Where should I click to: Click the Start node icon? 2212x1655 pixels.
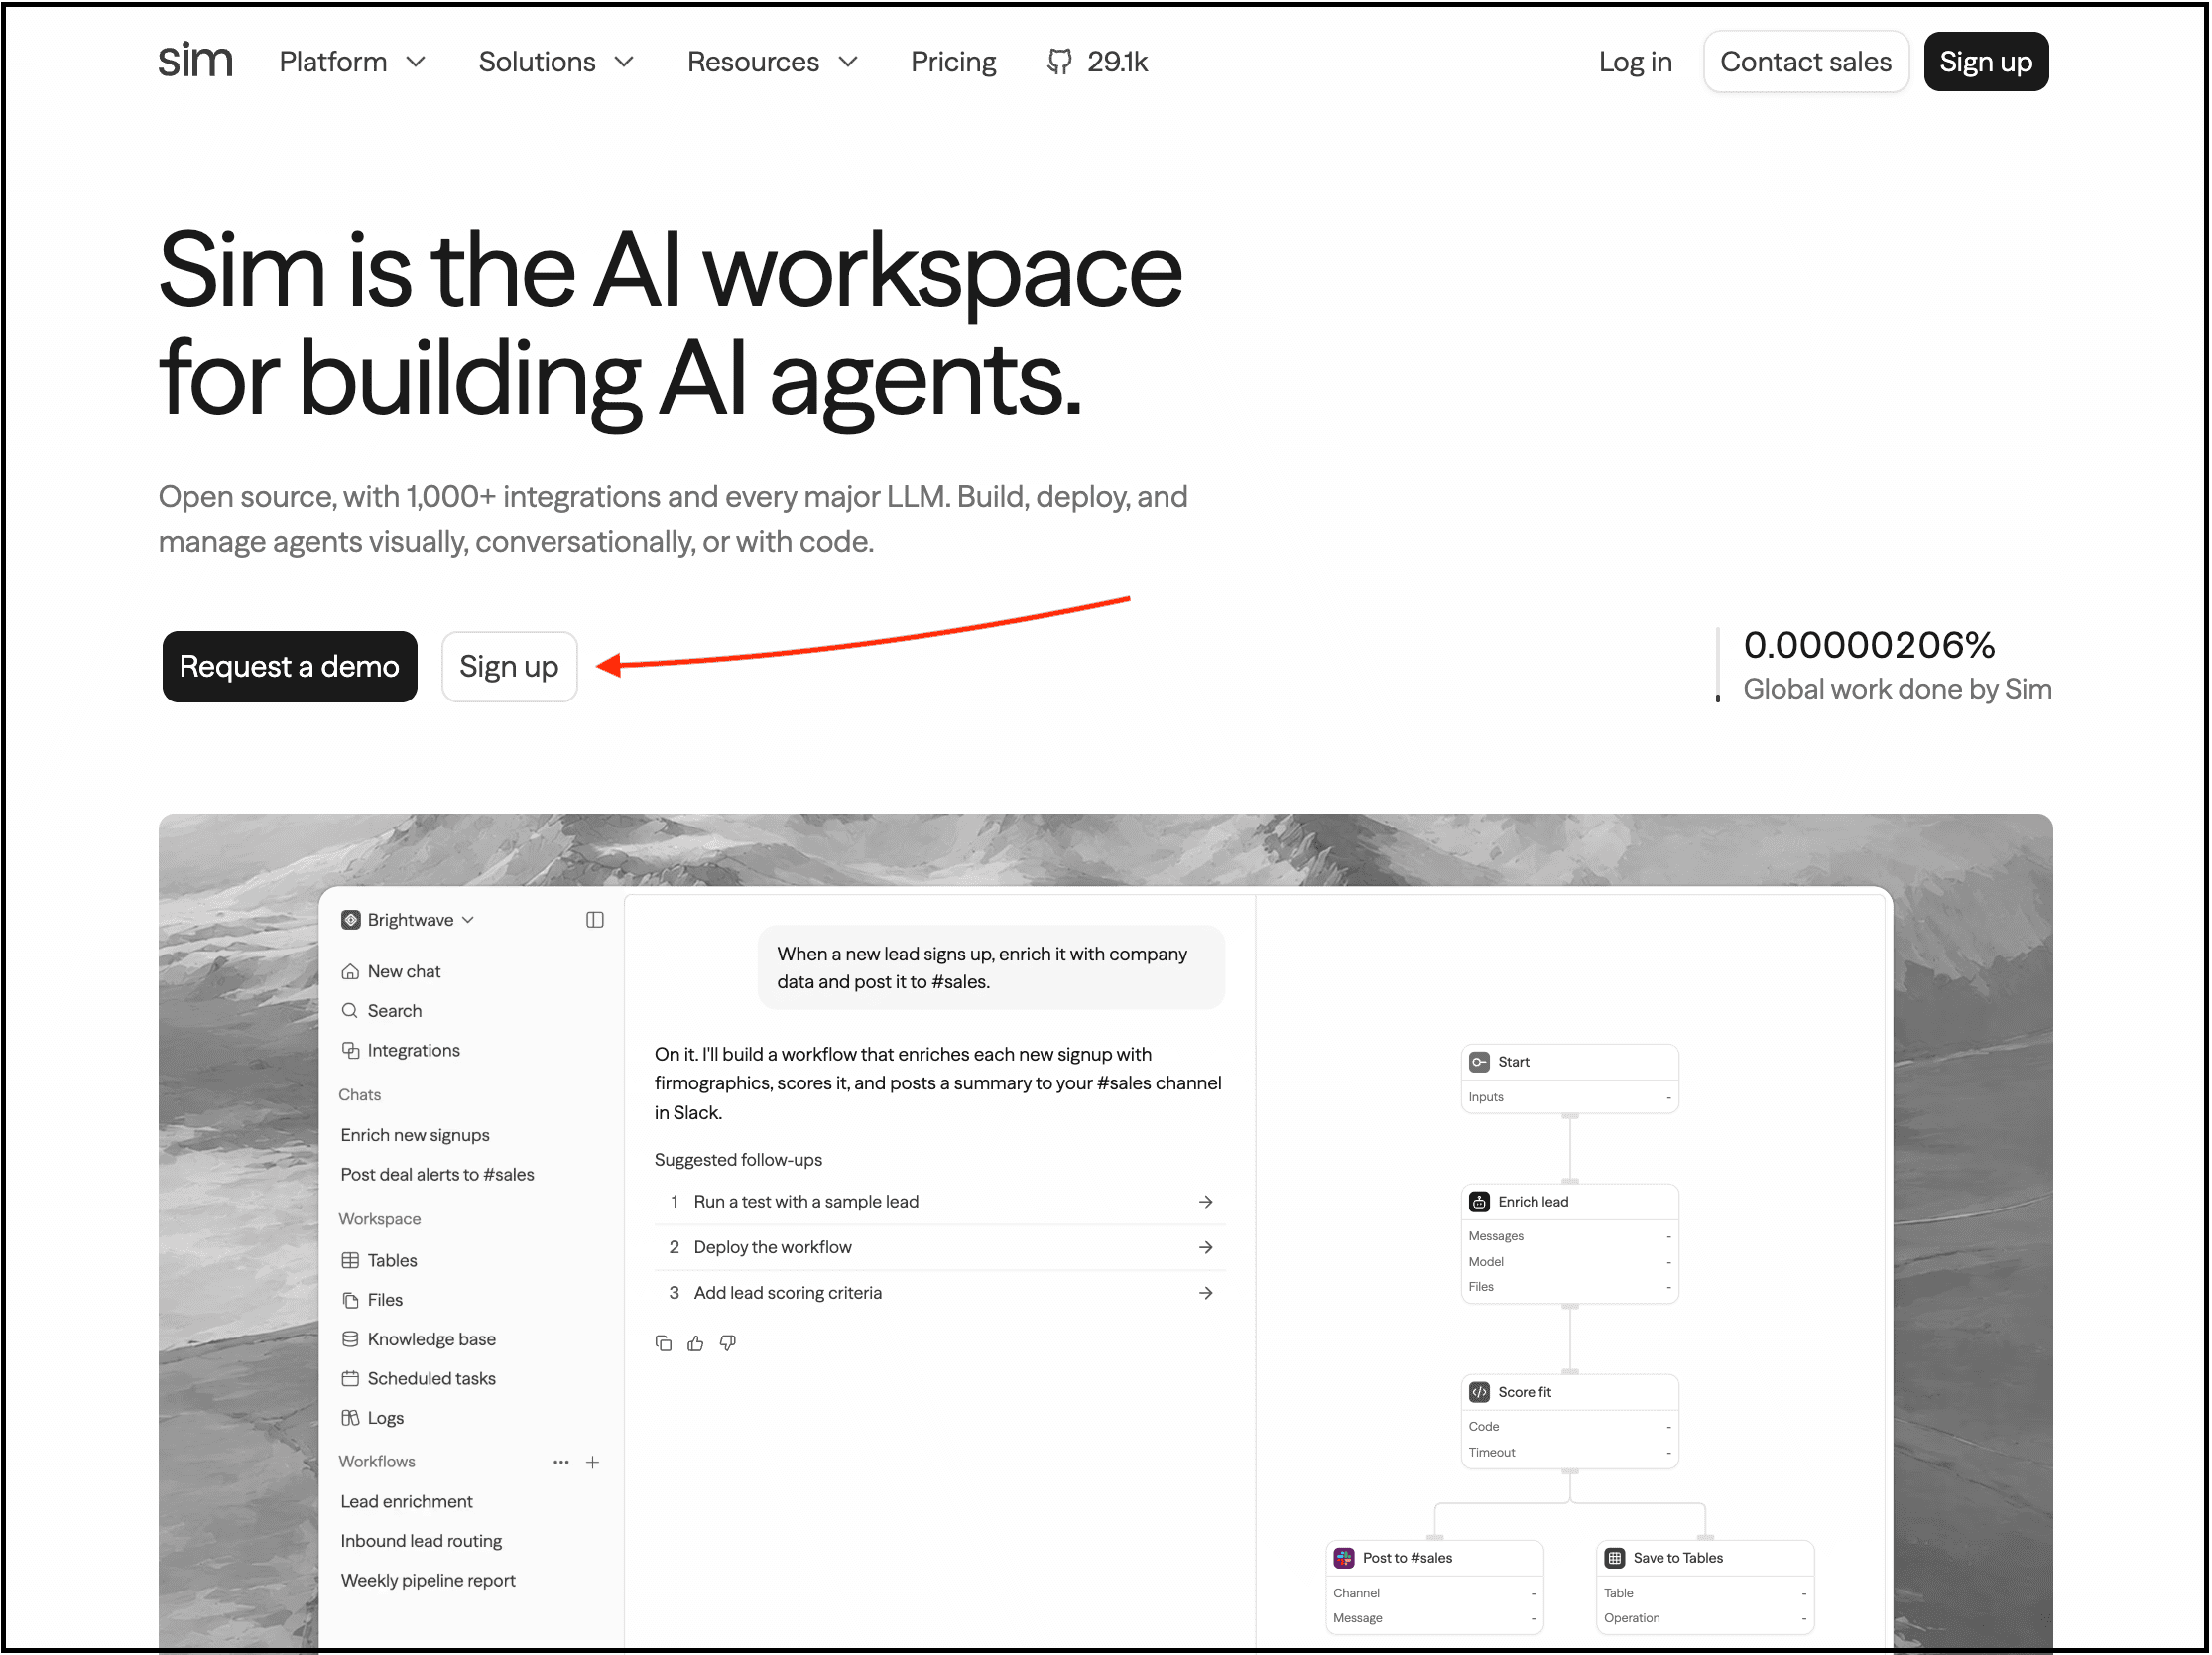tap(1480, 1062)
